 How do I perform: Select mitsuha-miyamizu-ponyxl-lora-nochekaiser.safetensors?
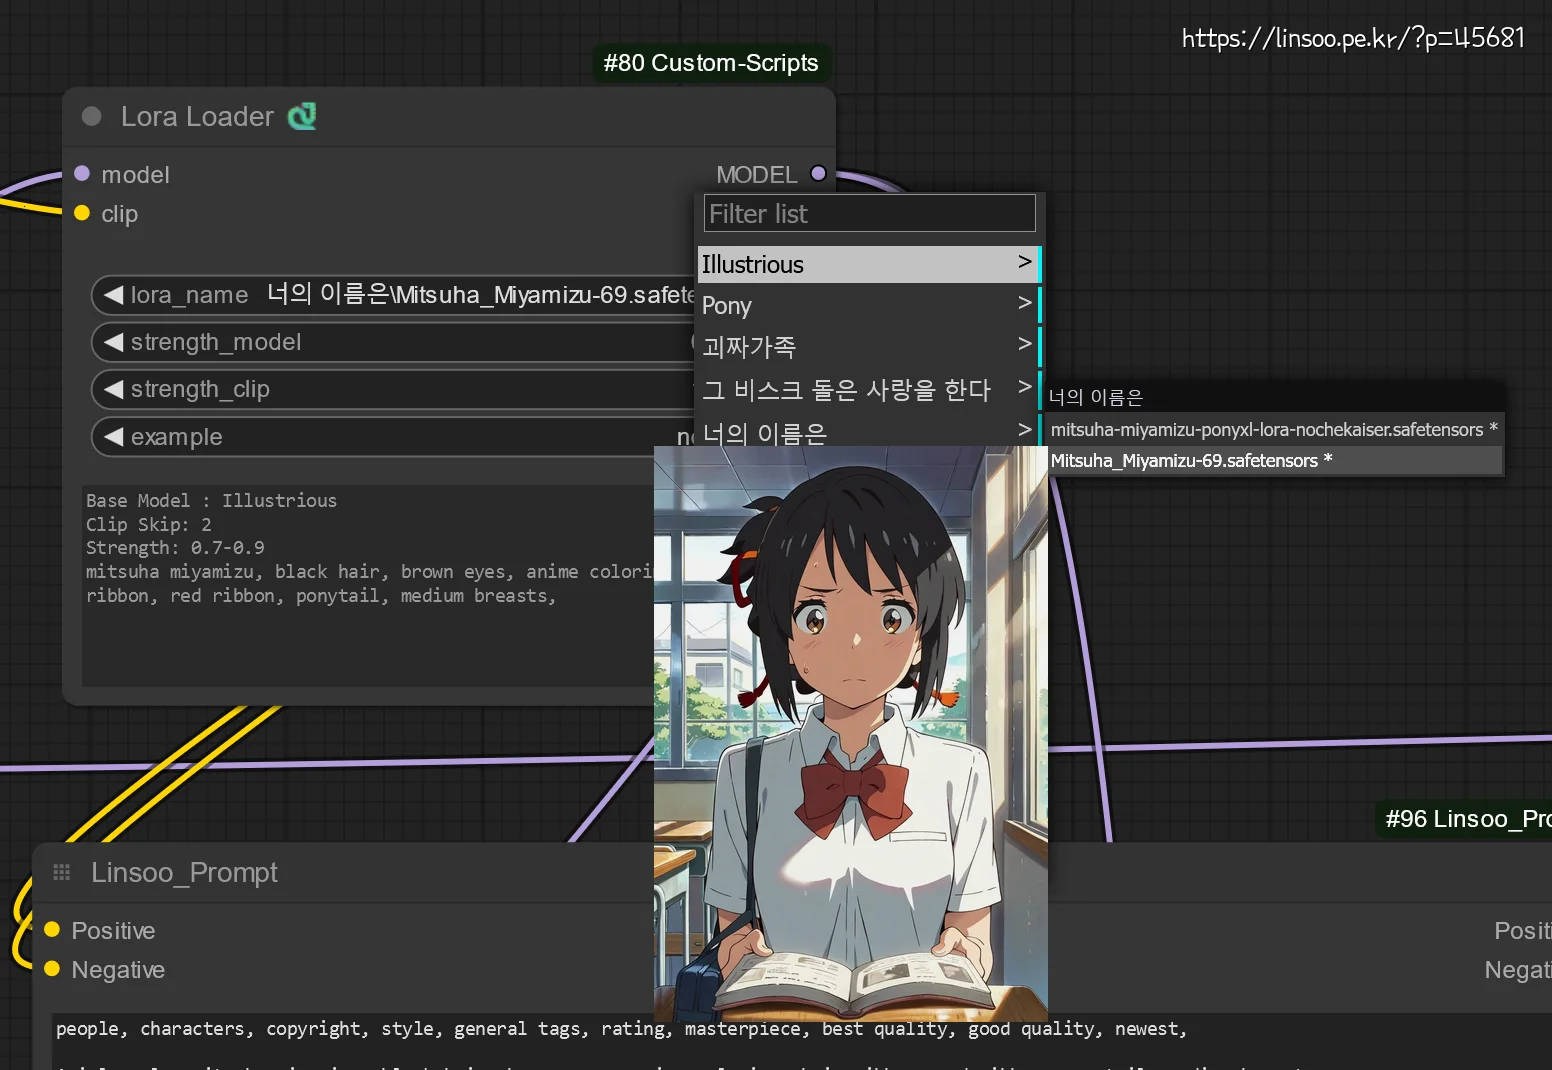[x=1274, y=429]
